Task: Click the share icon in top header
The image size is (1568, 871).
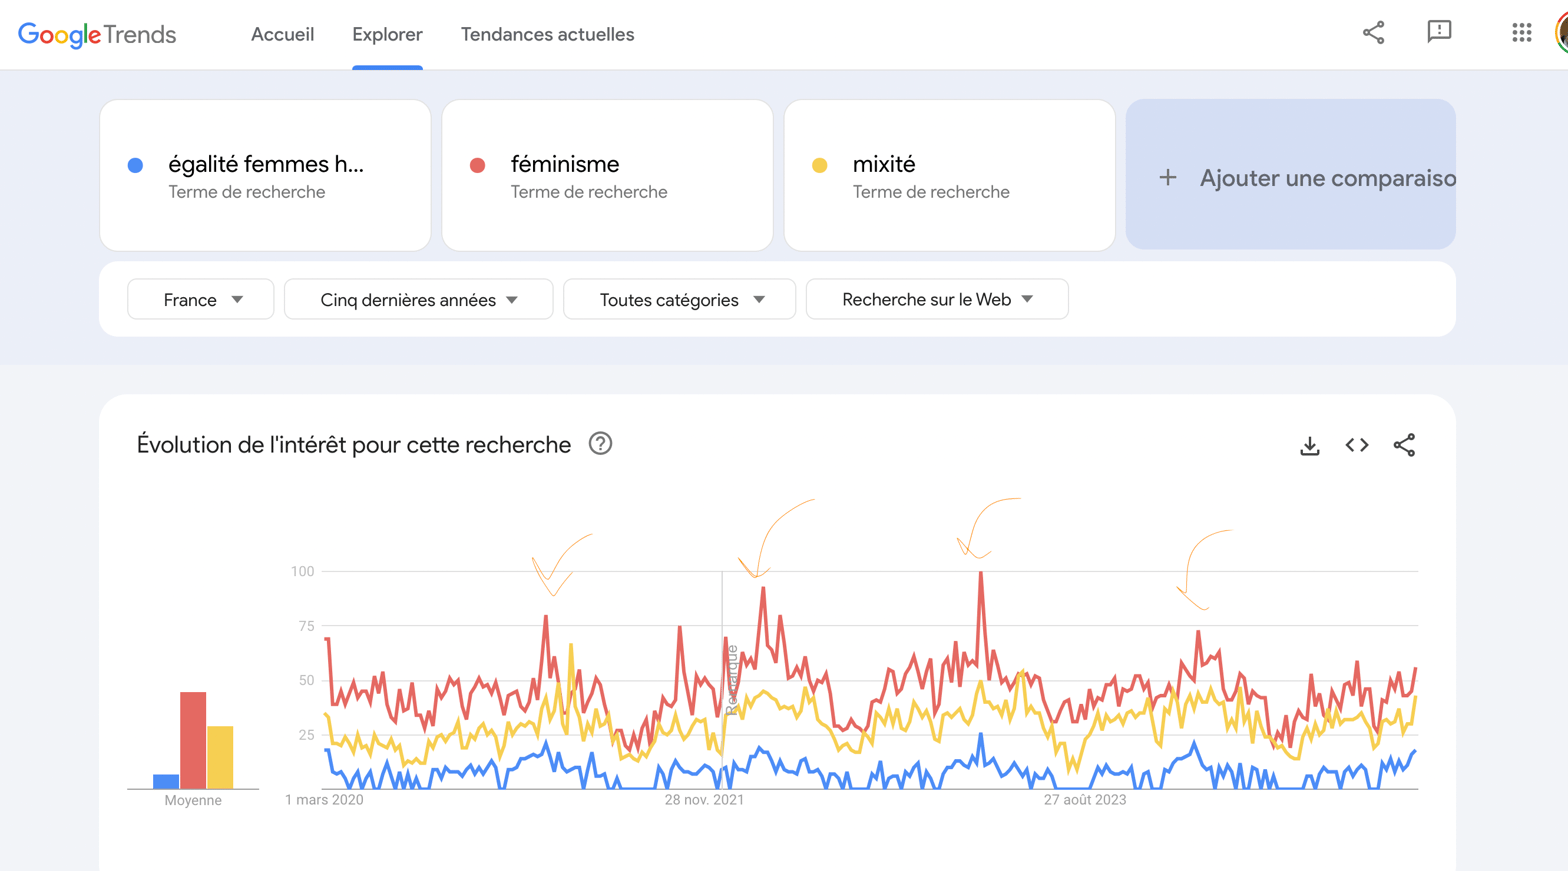Action: pos(1373,33)
